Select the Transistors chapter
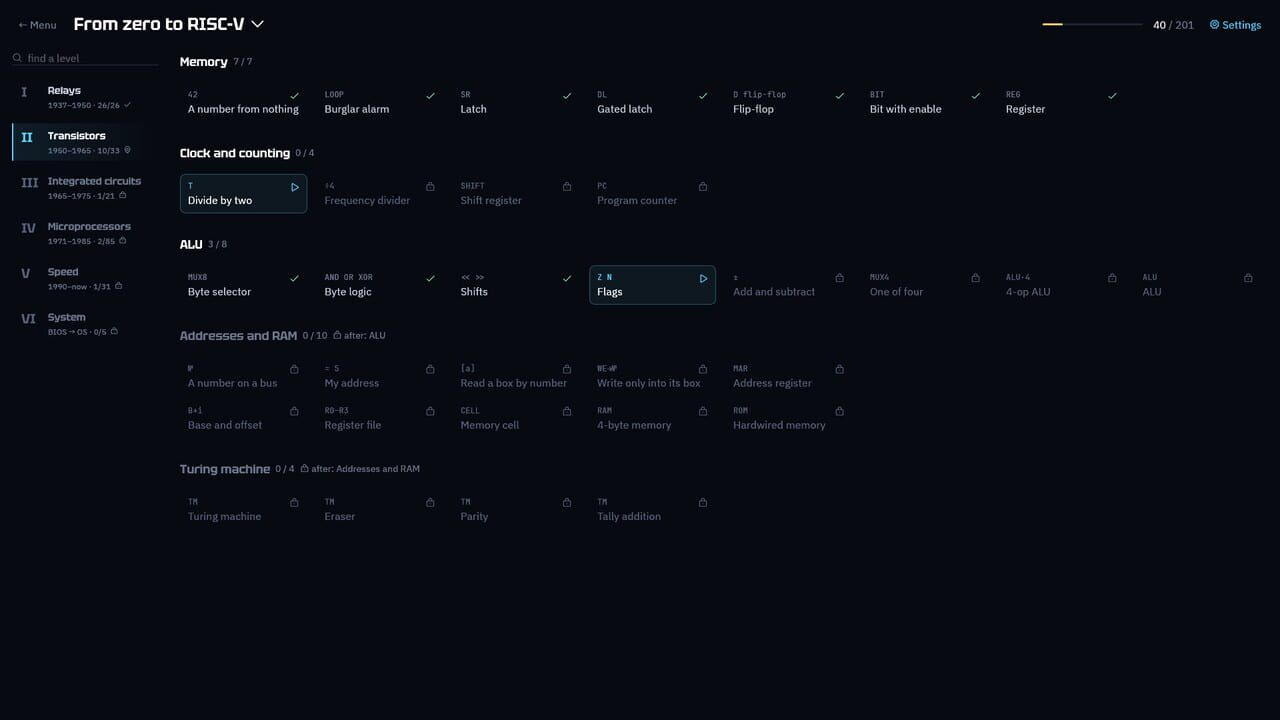Screen dimensions: 1280x720 [x=84, y=142]
